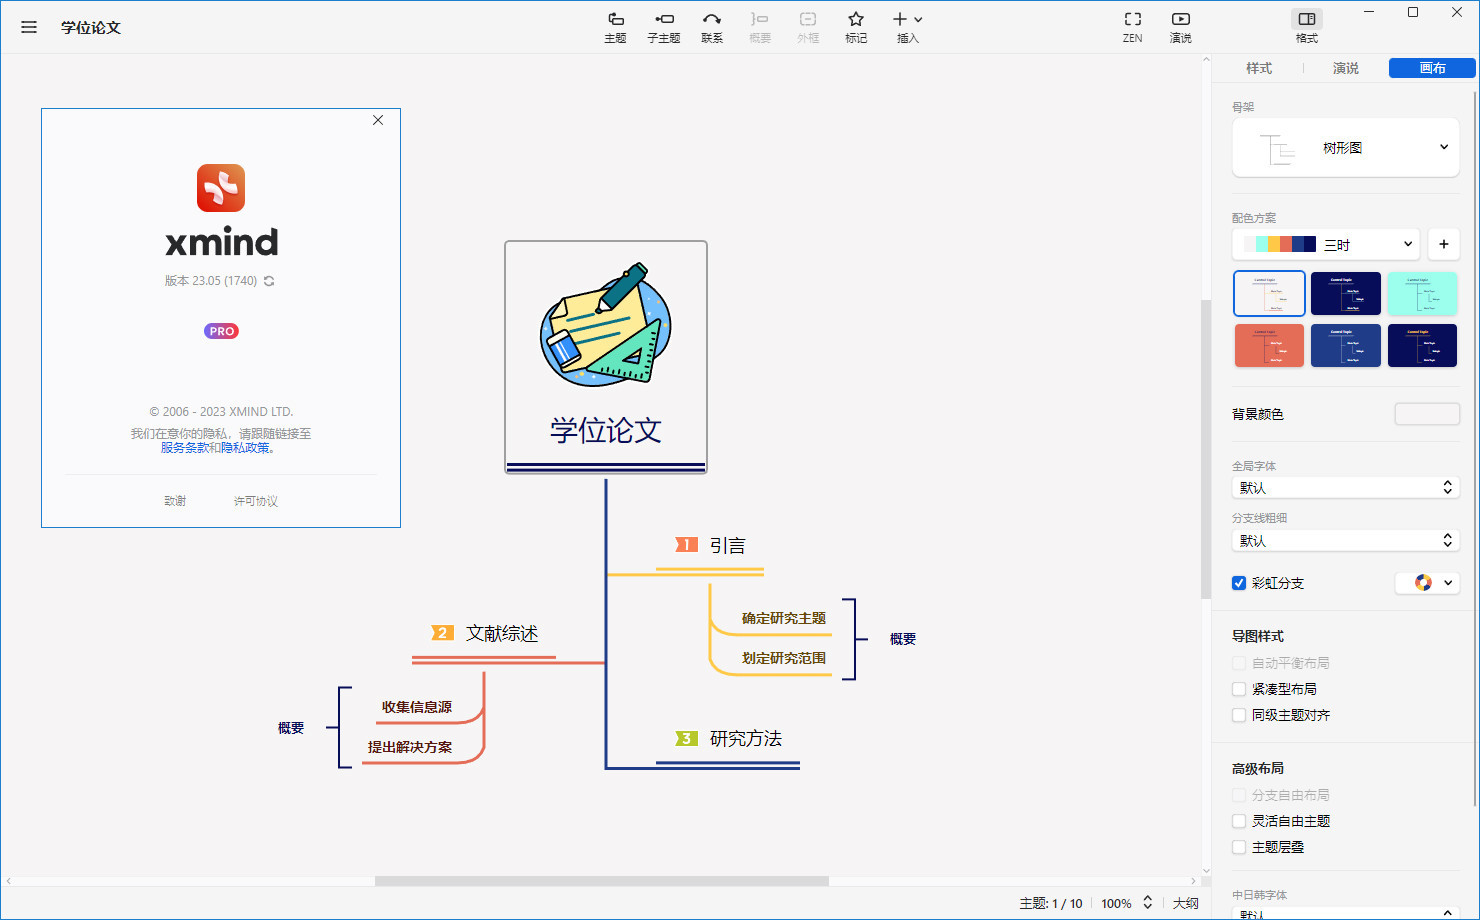Select the medium blue theme thumbnail
This screenshot has width=1480, height=920.
[1346, 345]
